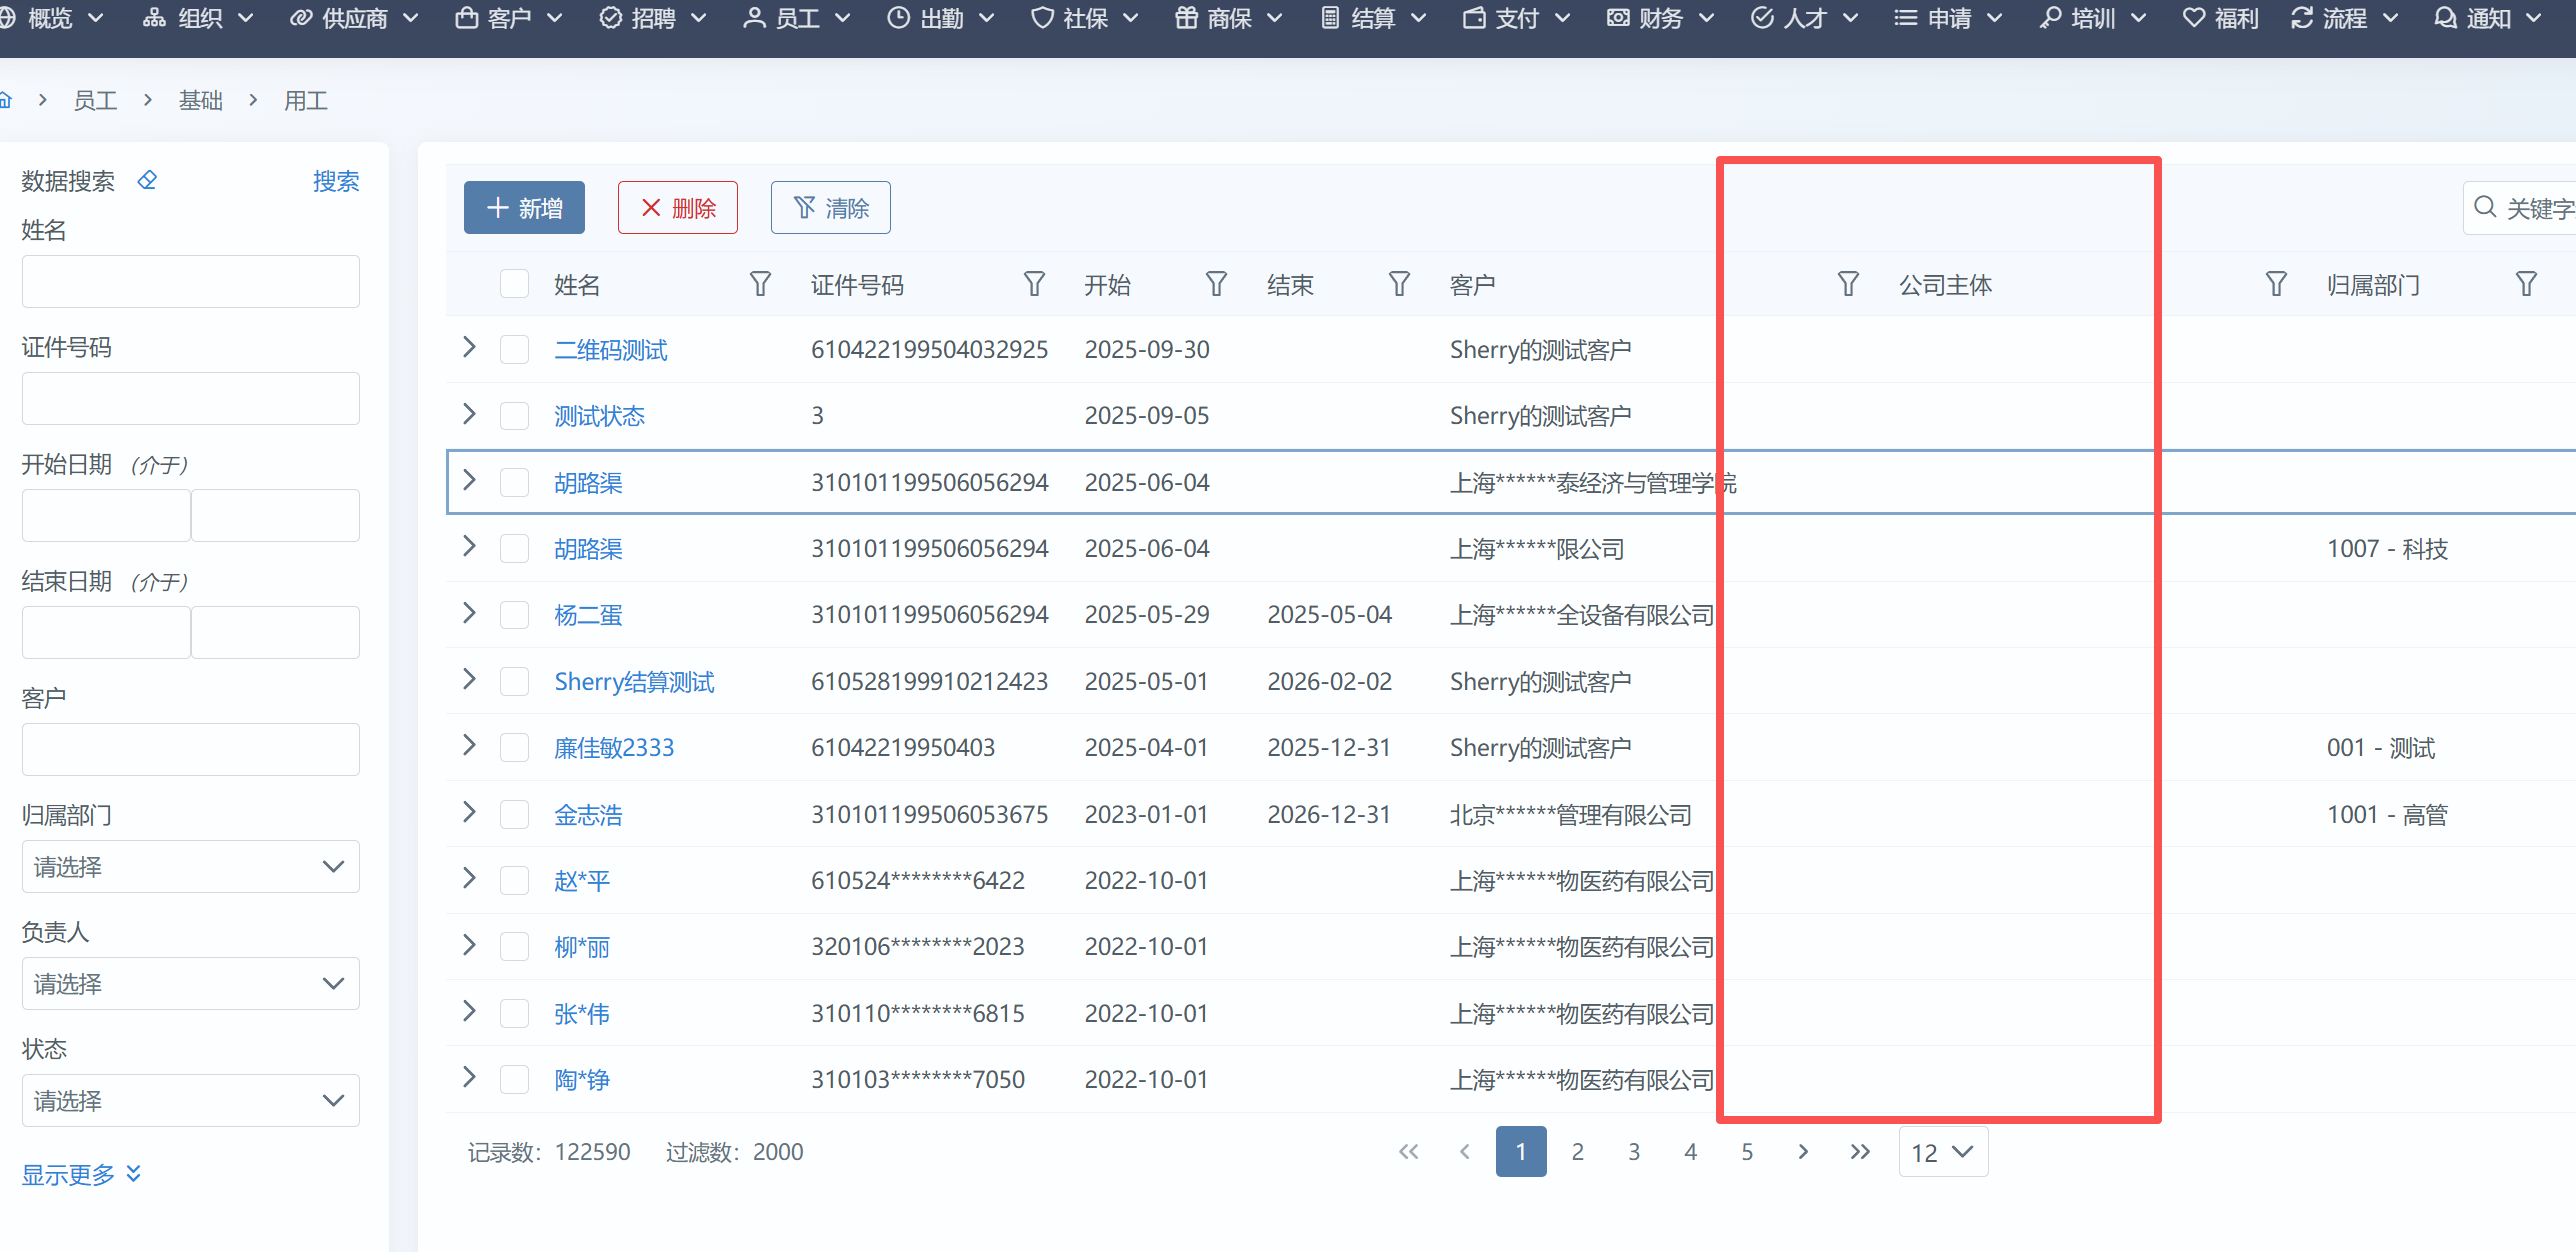Screen dimensions: 2576x1252
Task: Click the 新增 button
Action: coord(524,208)
